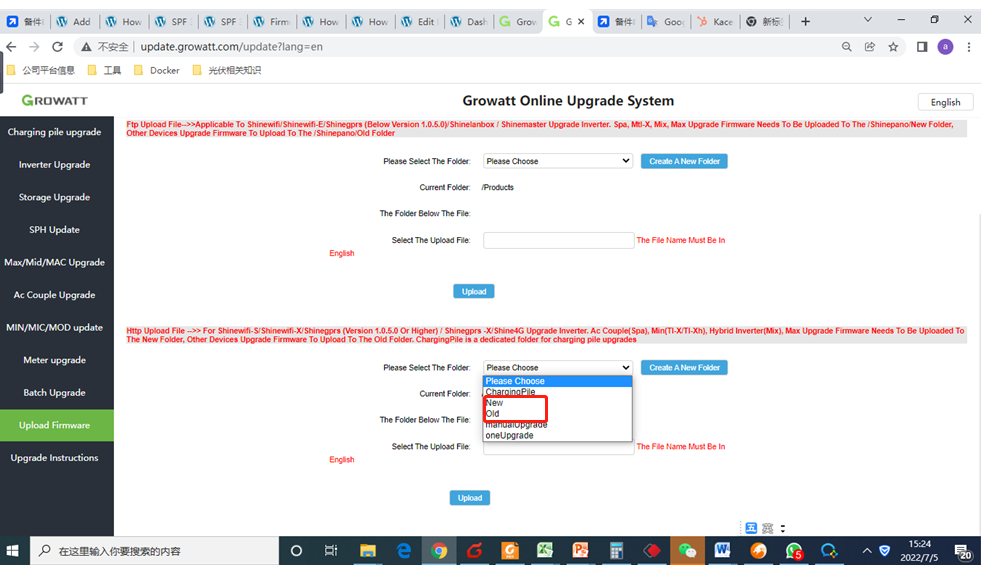Open Inverter Upgrade in sidebar
The image size is (981, 574).
(54, 165)
